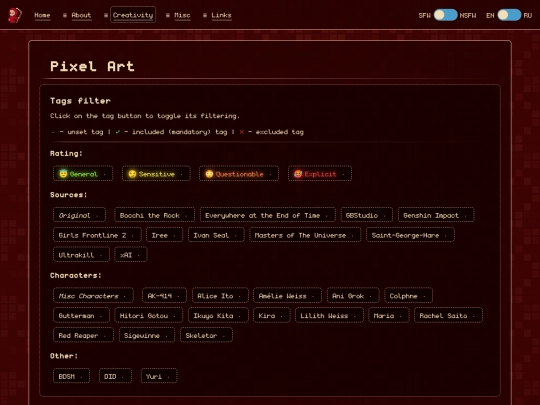The height and width of the screenshot is (405, 540).
Task: Toggle the General rating tag
Action: (x=83, y=174)
